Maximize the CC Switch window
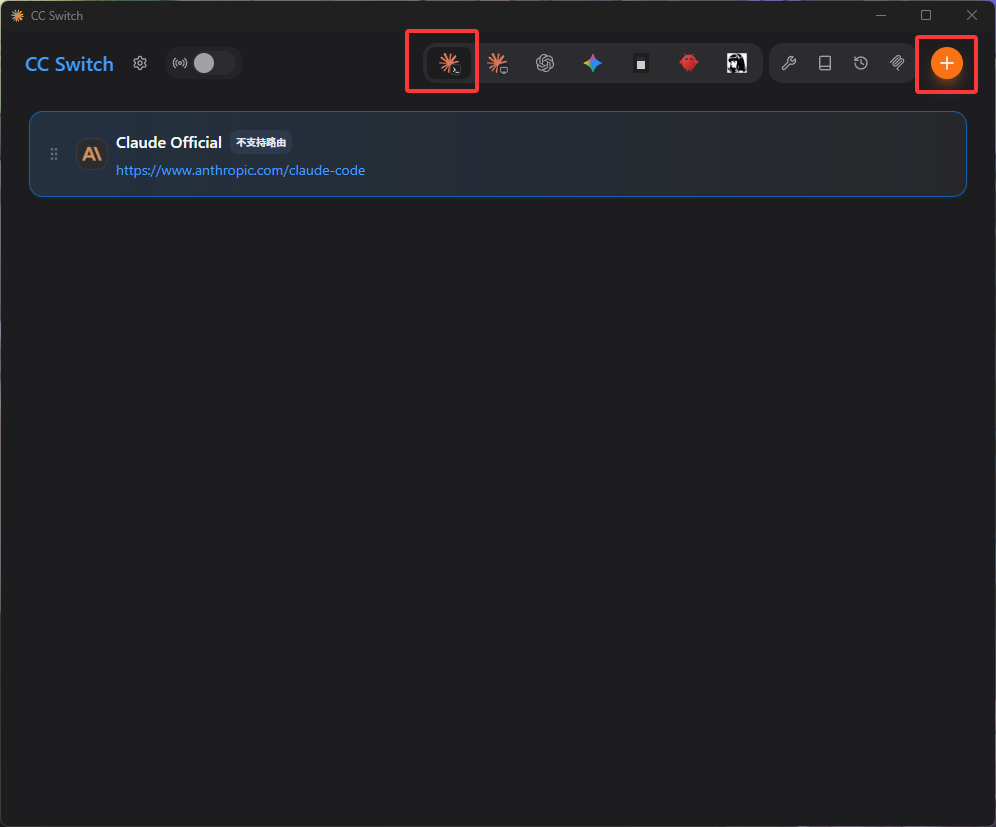The image size is (996, 827). coord(926,15)
